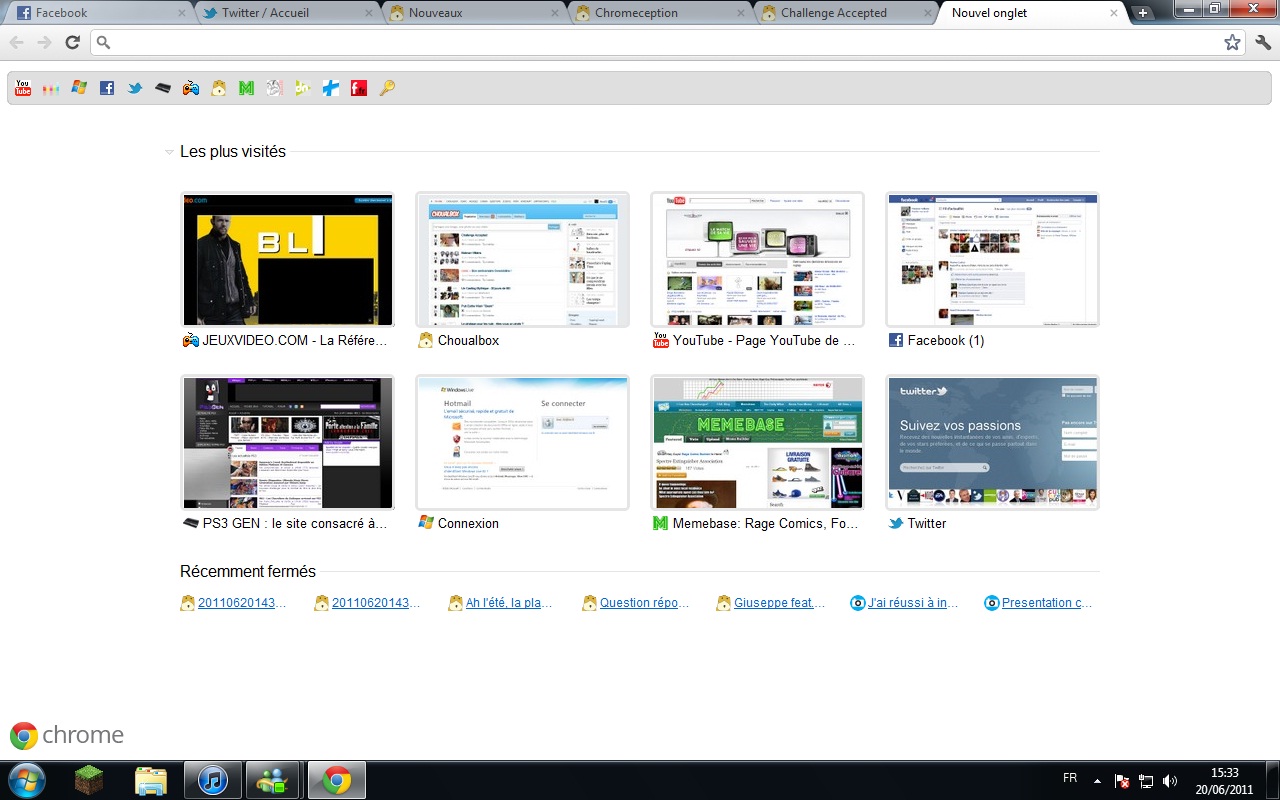This screenshot has height=800, width=1280.
Task: Reload the page with the refresh button
Action: 72,42
